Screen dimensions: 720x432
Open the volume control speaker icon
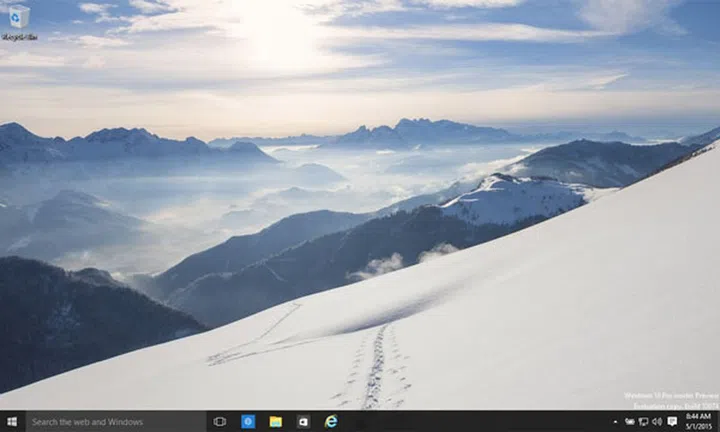click(x=657, y=422)
